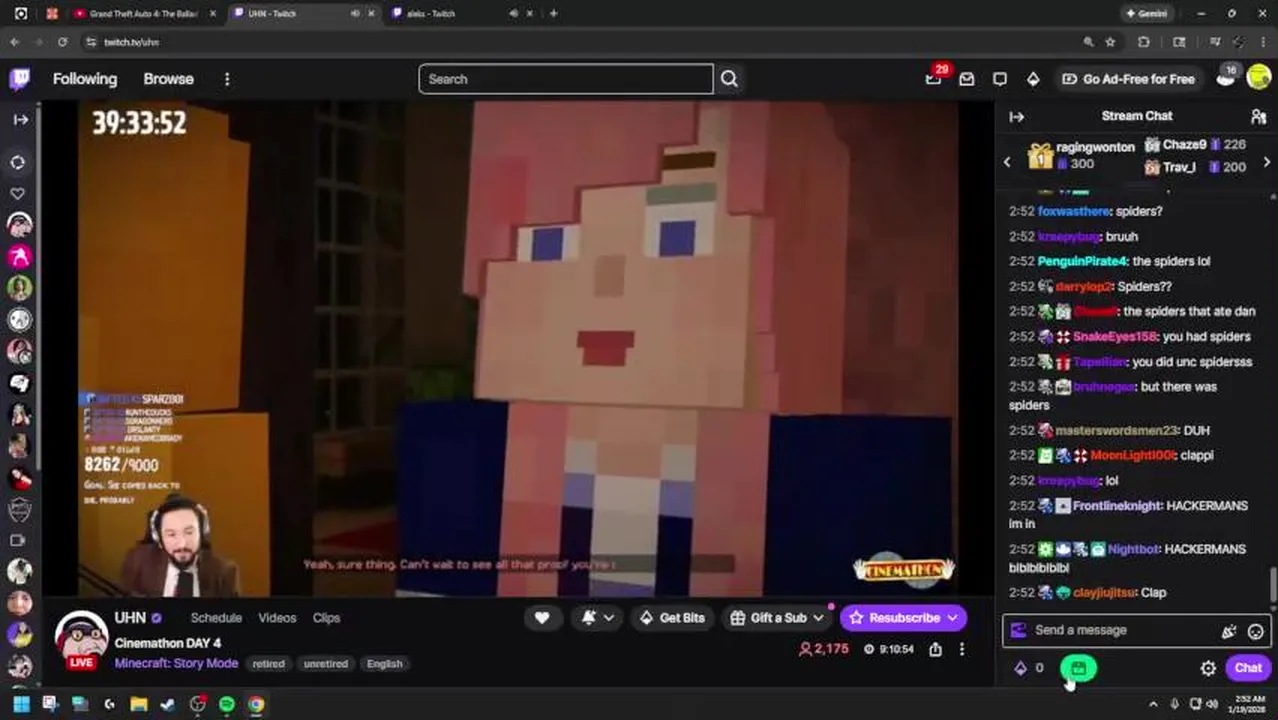Open a new browser tab
This screenshot has height=720, width=1278.
coord(553,14)
